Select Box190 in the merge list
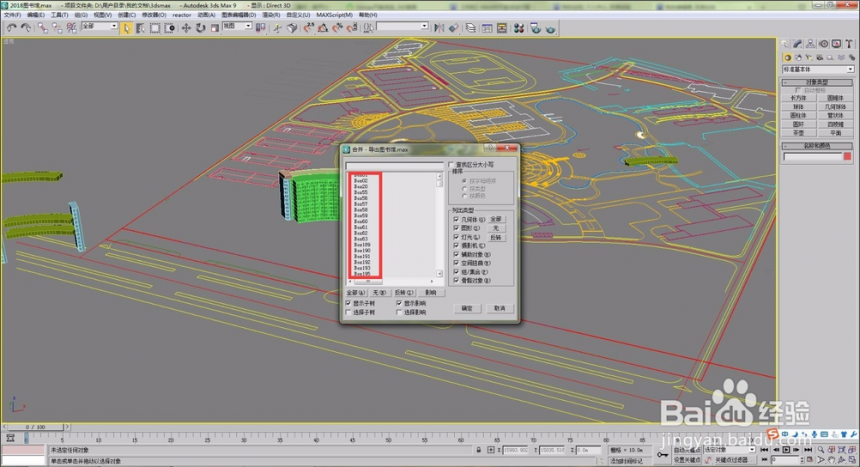The image size is (860, 467). click(x=362, y=250)
